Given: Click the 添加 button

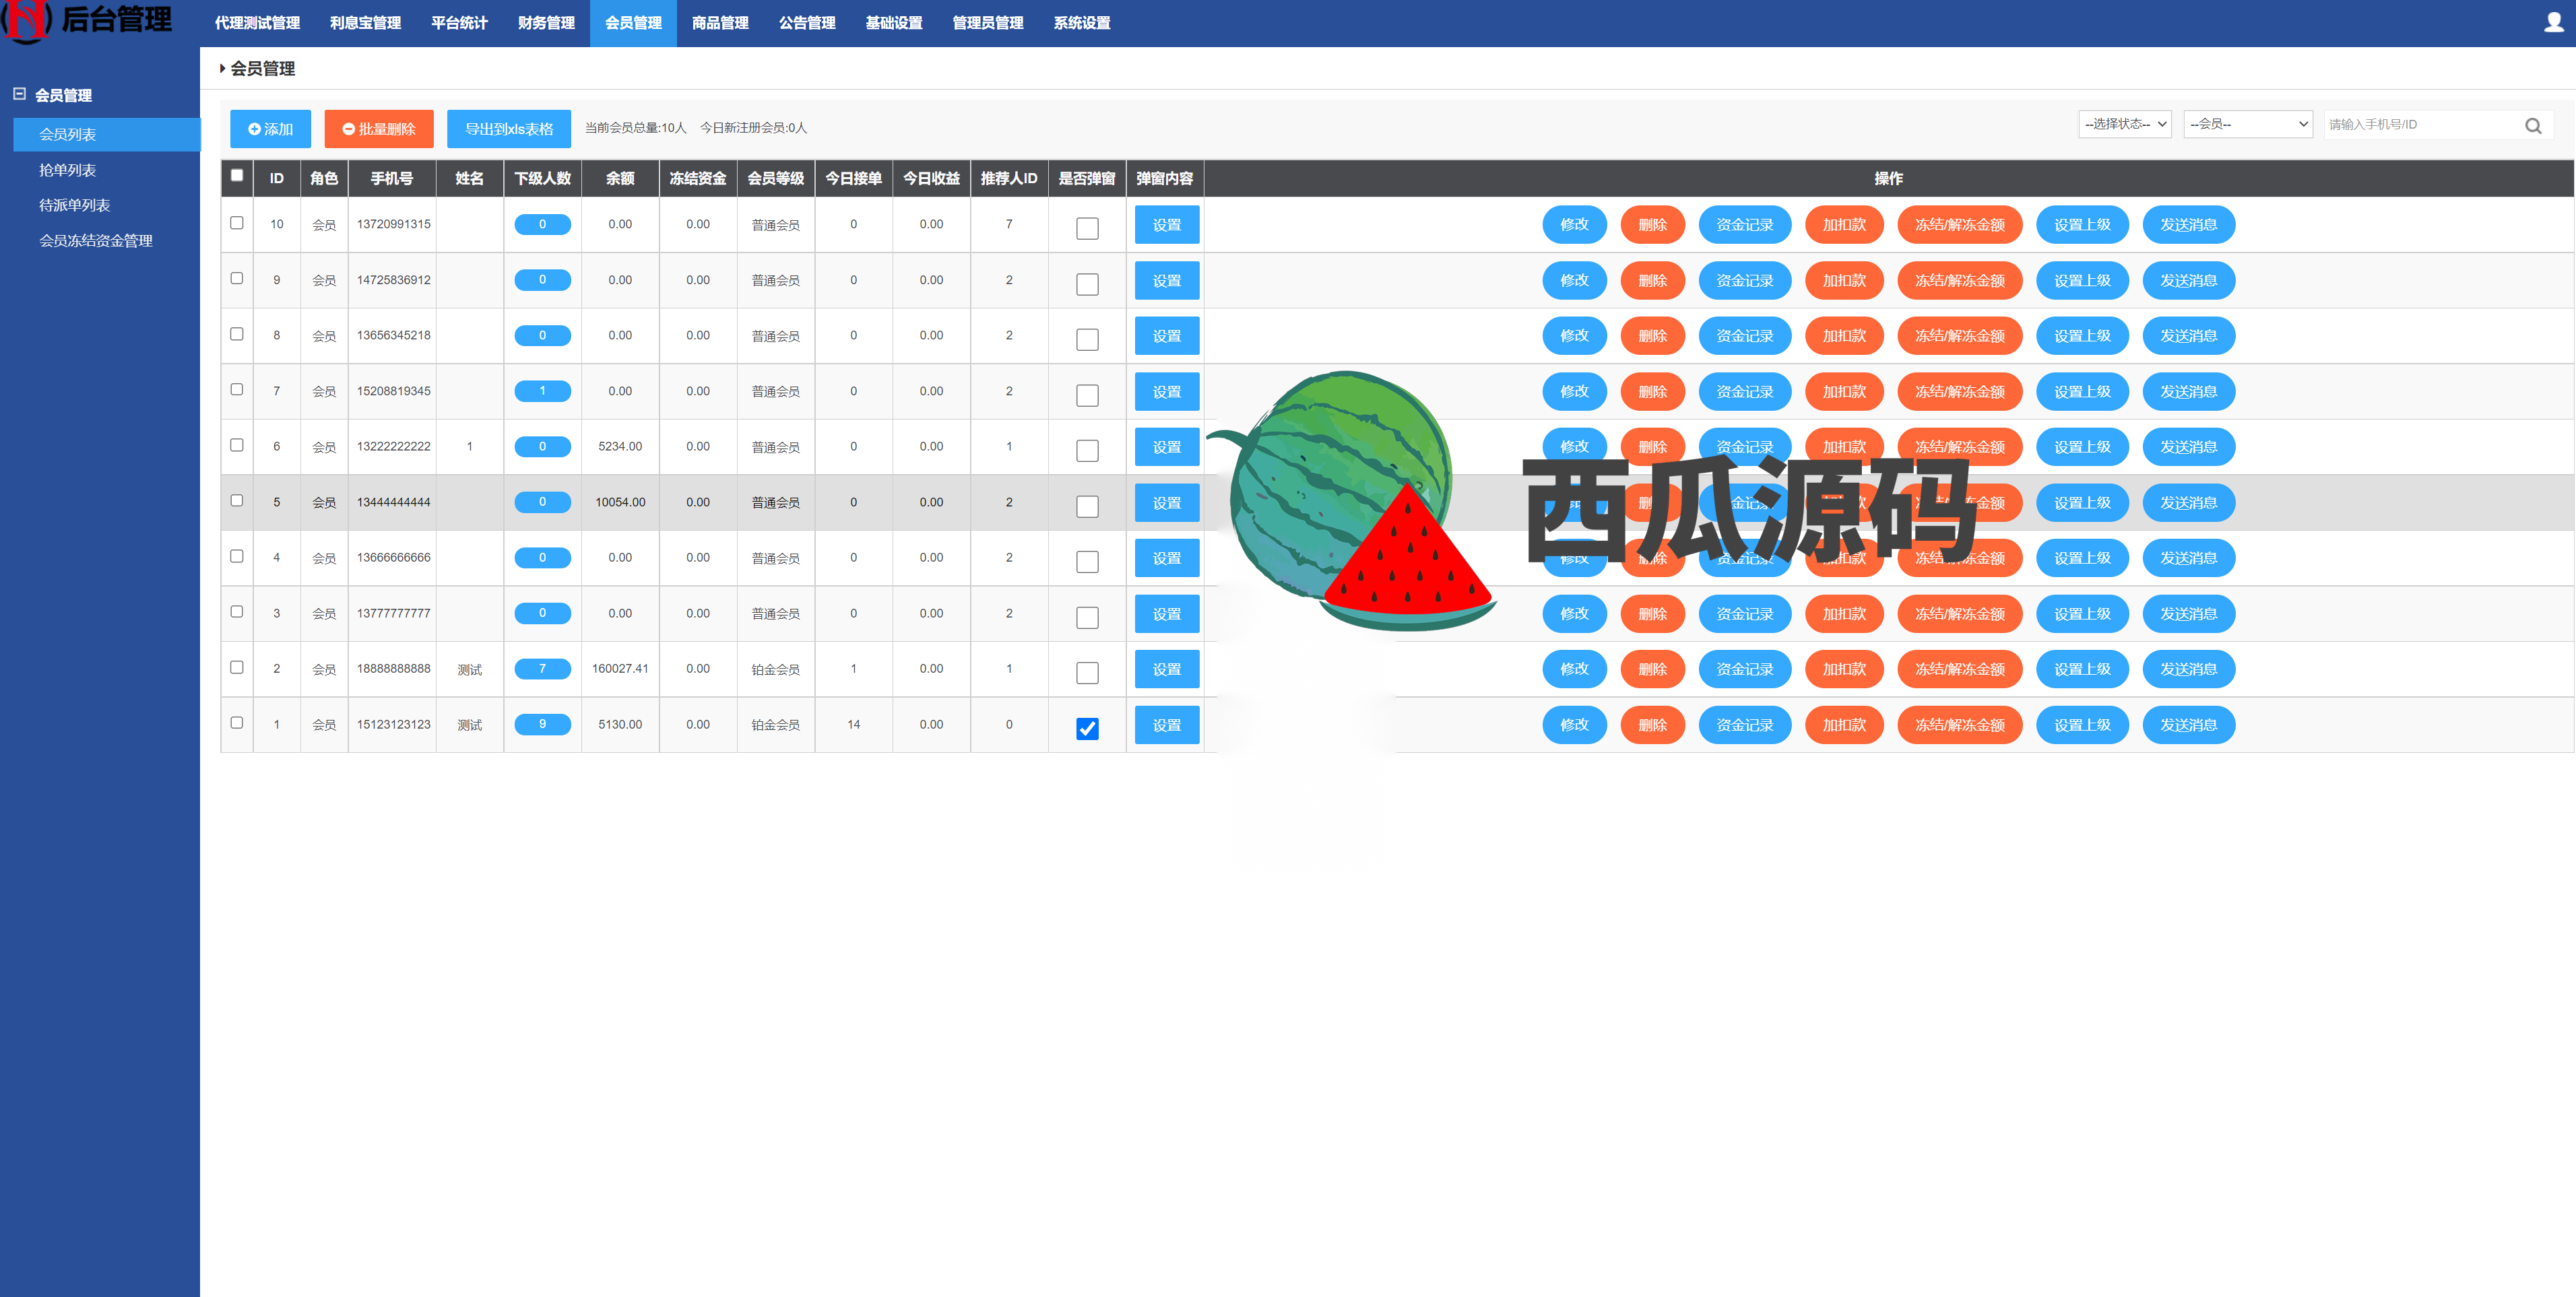Looking at the screenshot, I should tap(270, 129).
